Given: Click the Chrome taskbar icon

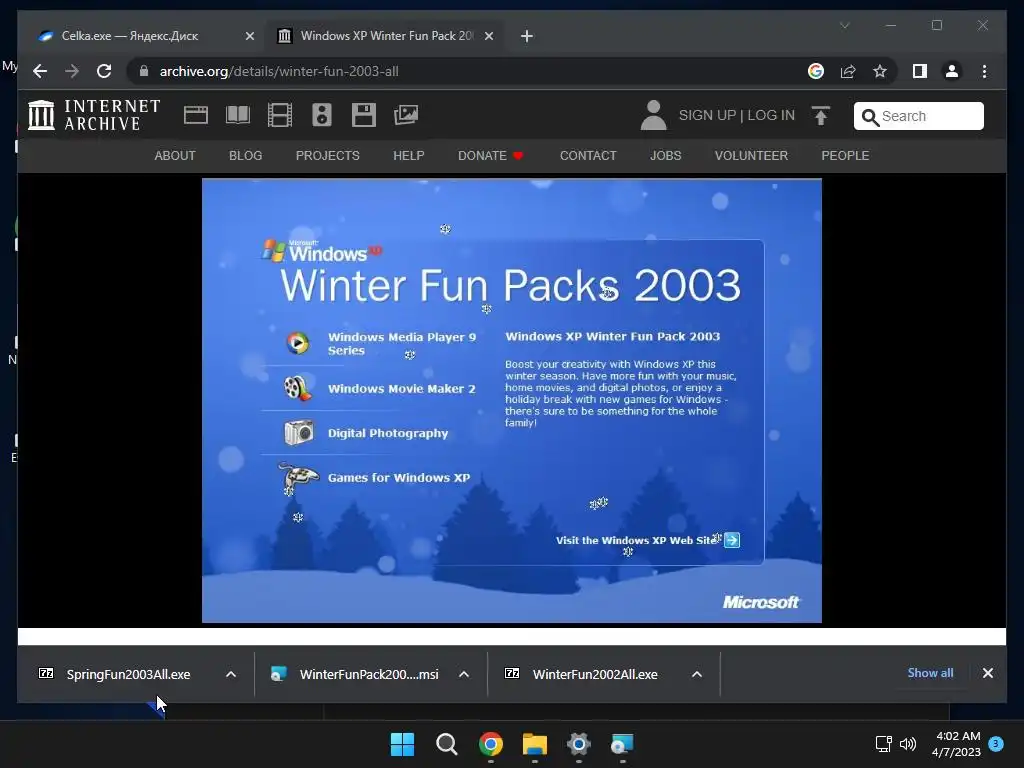Looking at the screenshot, I should tap(490, 744).
